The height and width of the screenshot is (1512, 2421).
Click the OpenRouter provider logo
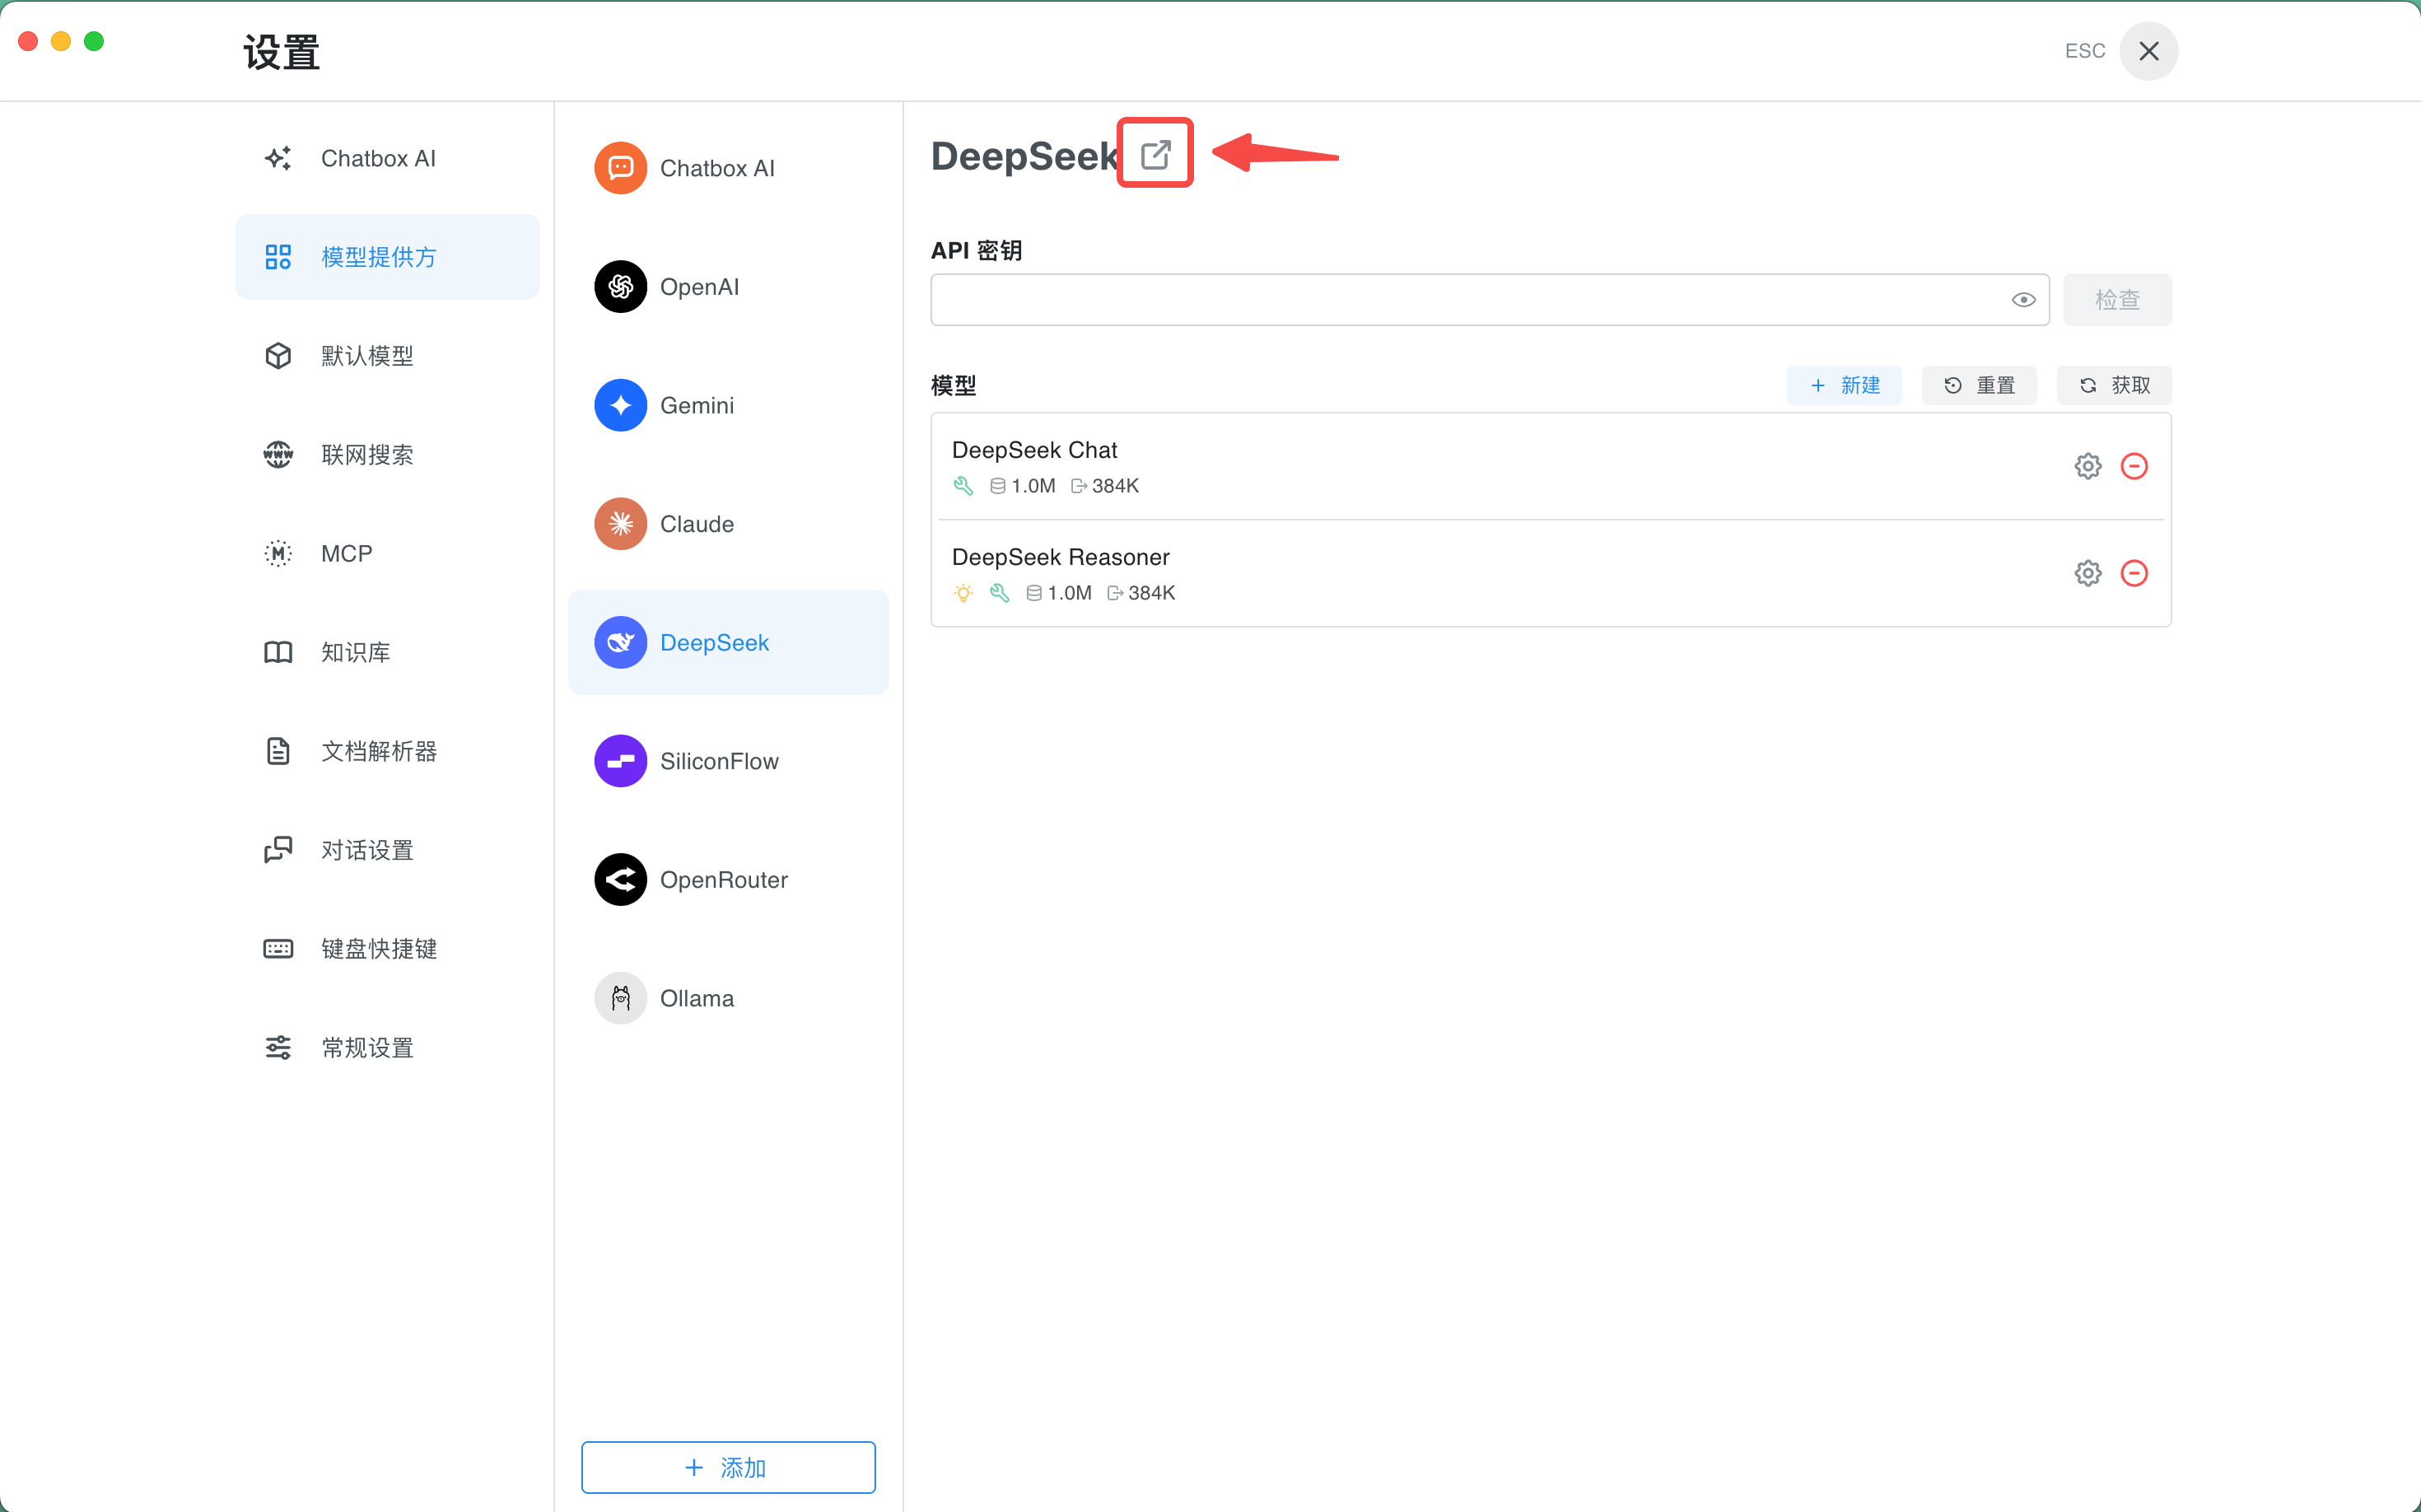(620, 880)
